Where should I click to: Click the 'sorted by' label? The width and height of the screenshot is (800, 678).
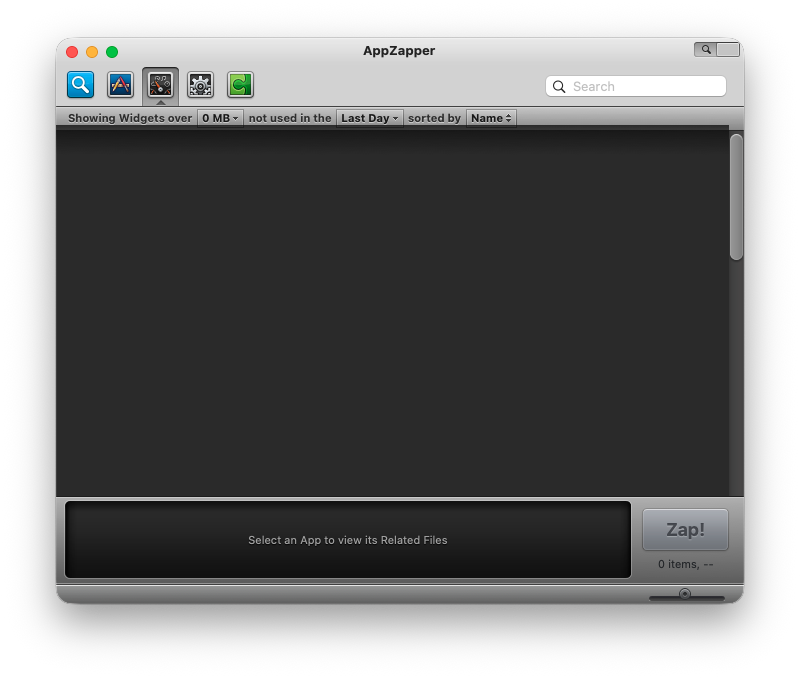(434, 118)
